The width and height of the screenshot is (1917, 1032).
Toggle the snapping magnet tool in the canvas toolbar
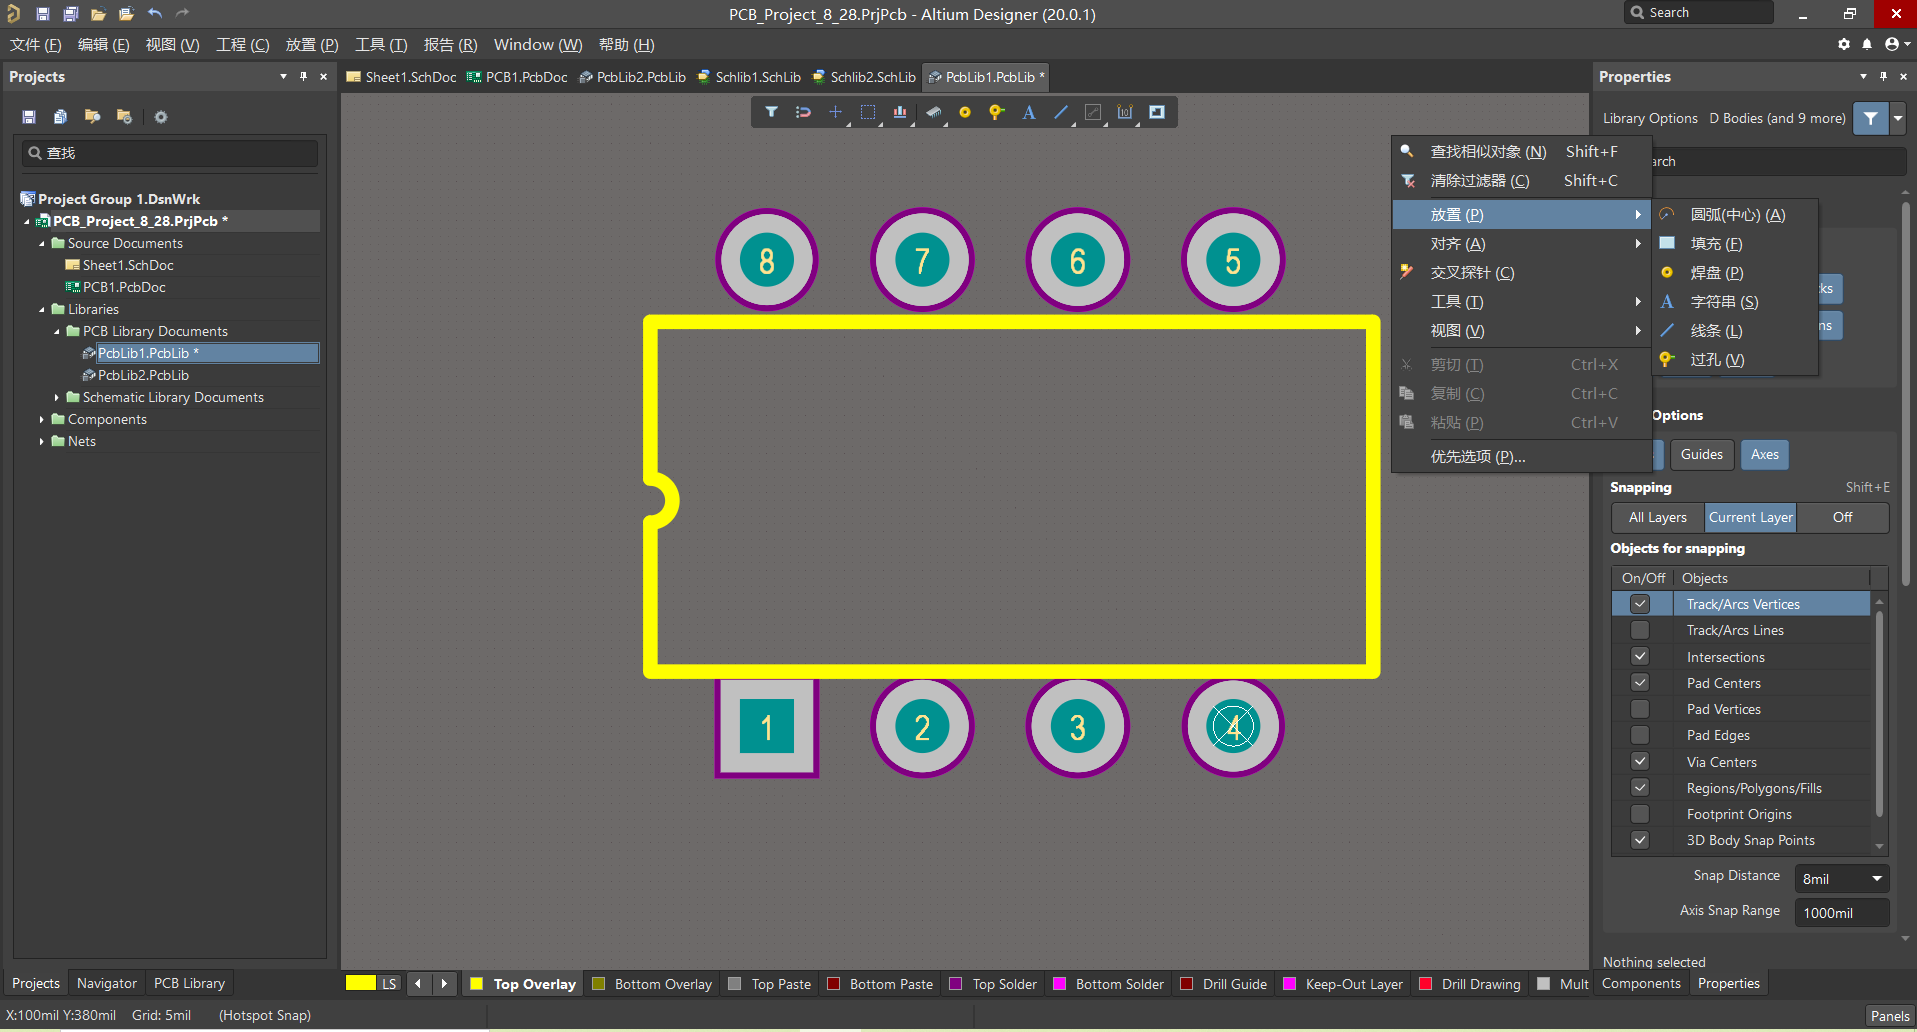click(803, 112)
